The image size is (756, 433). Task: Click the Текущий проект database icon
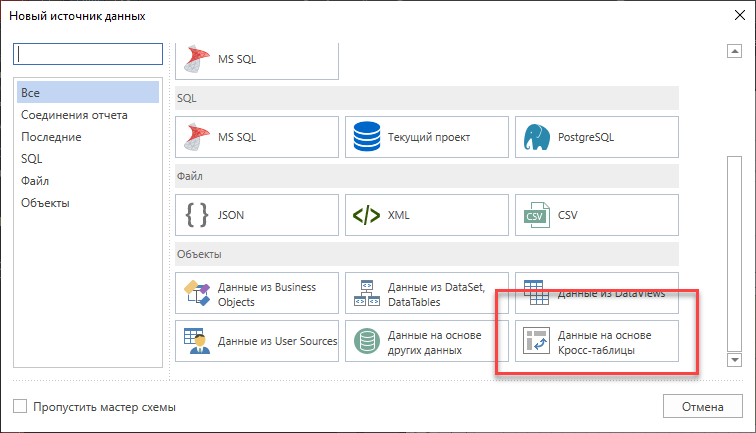click(366, 137)
